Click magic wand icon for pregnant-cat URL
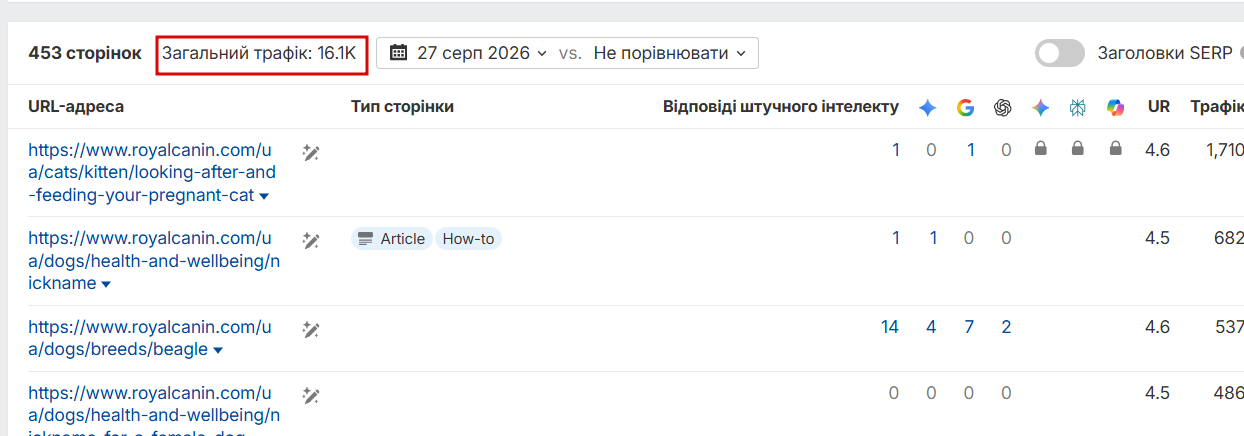 [311, 152]
